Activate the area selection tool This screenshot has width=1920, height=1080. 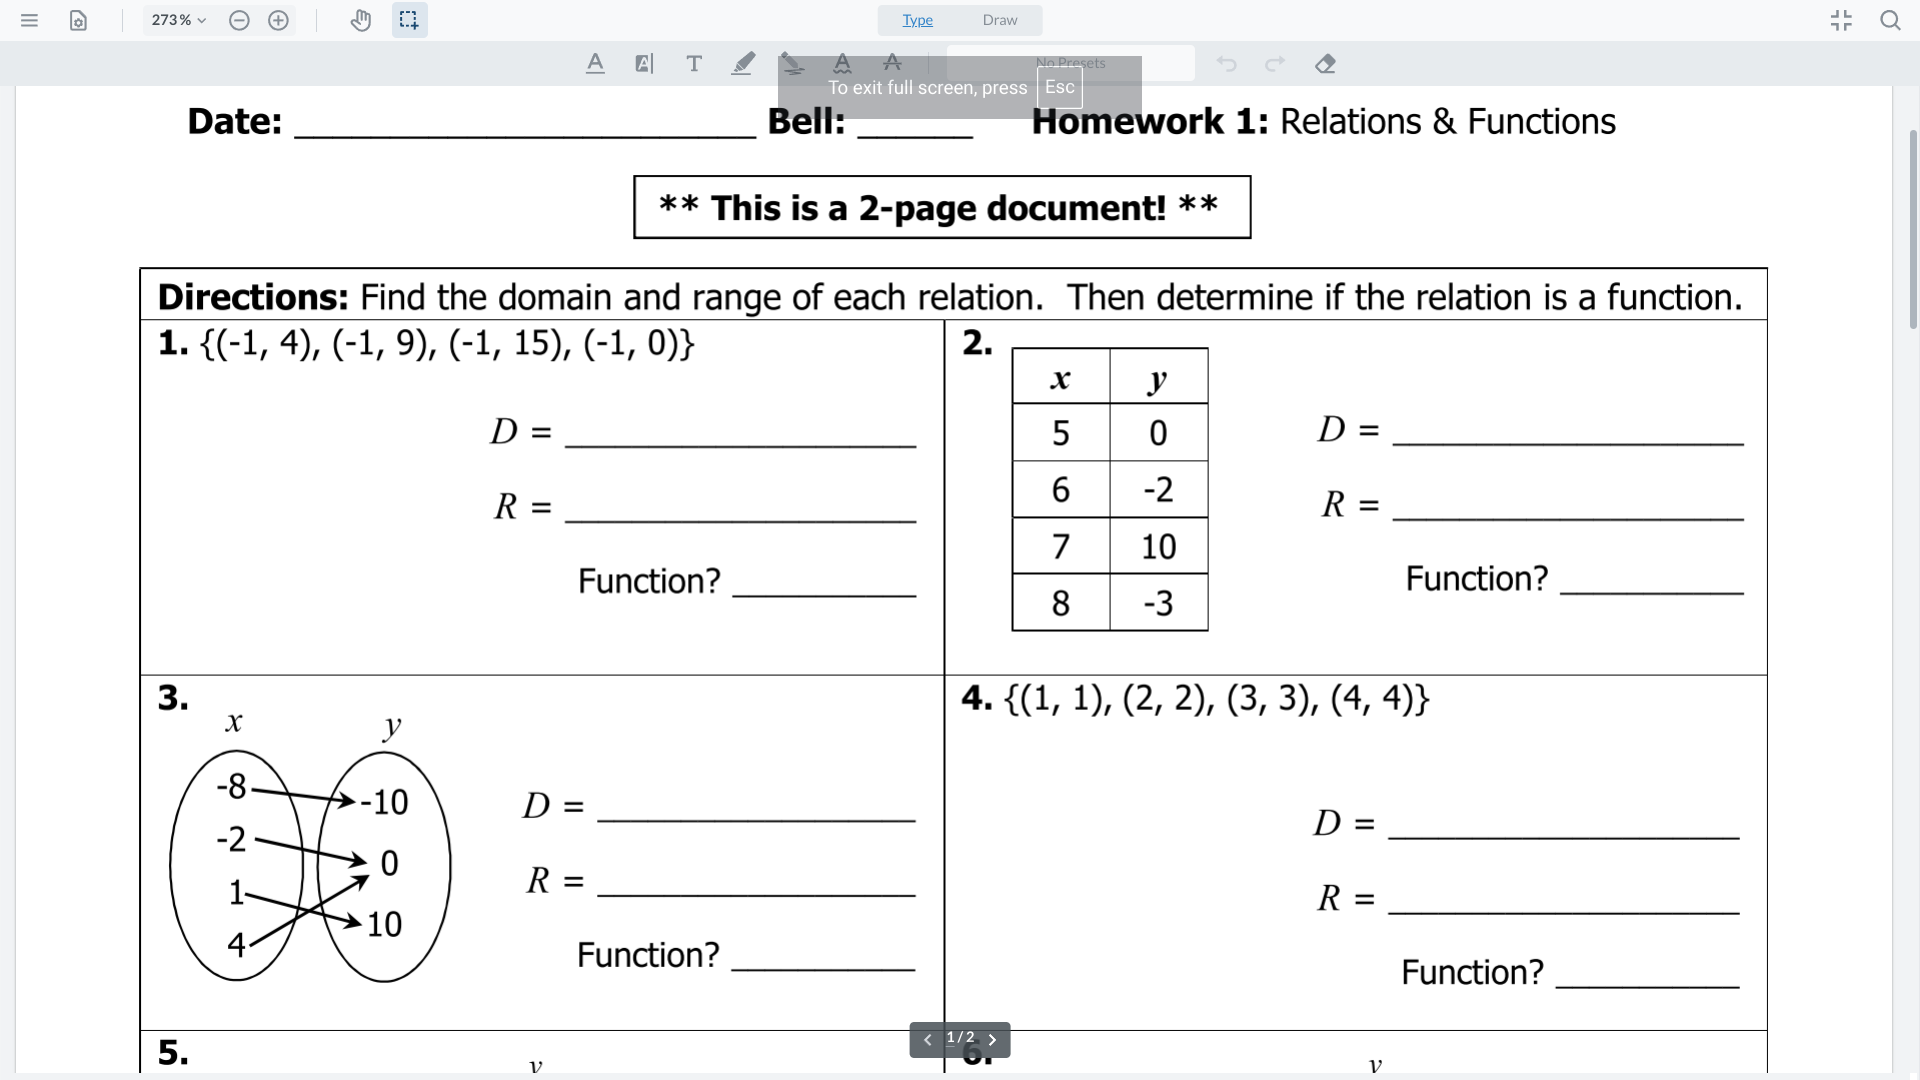pyautogui.click(x=409, y=20)
